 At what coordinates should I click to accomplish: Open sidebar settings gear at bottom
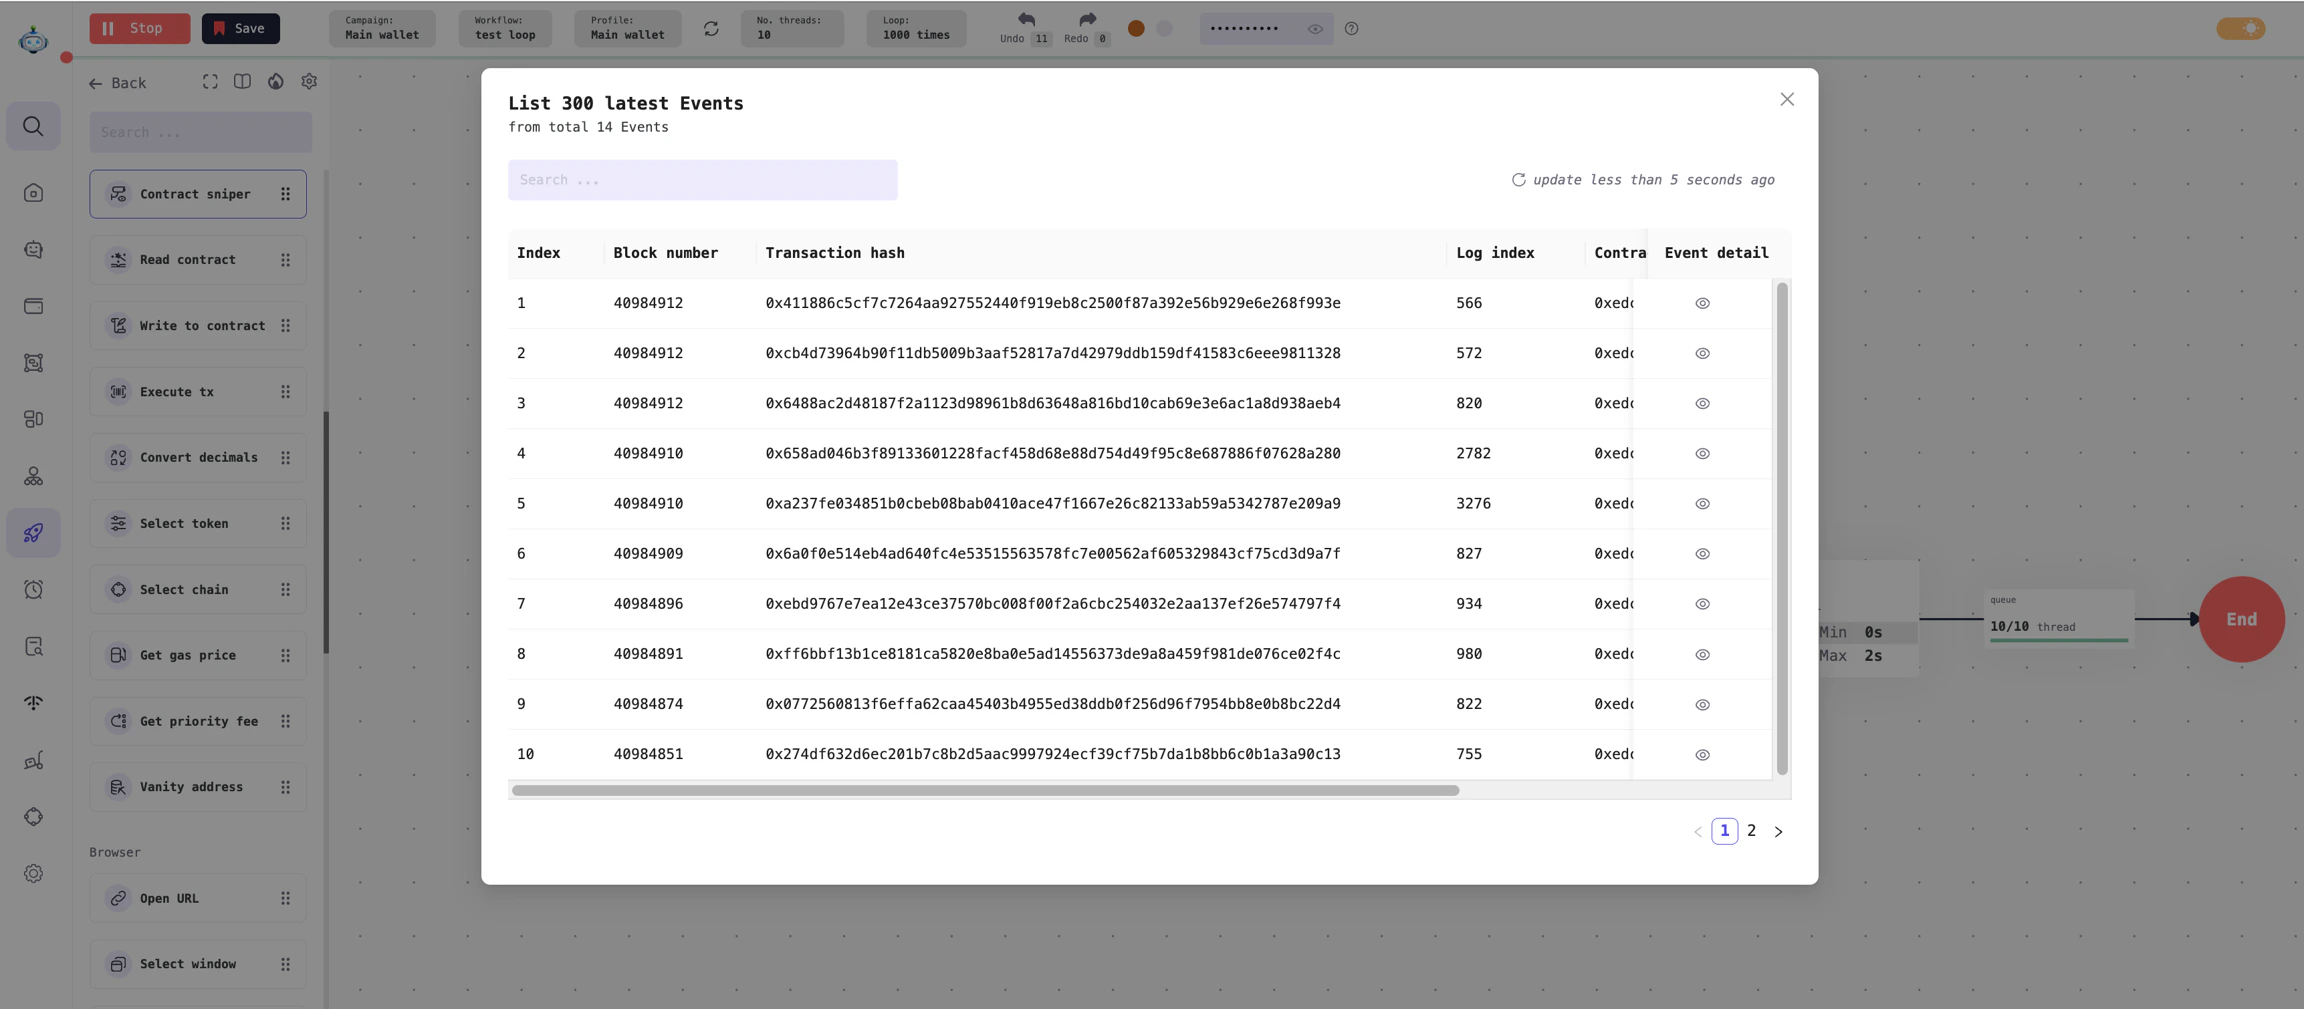(x=33, y=873)
